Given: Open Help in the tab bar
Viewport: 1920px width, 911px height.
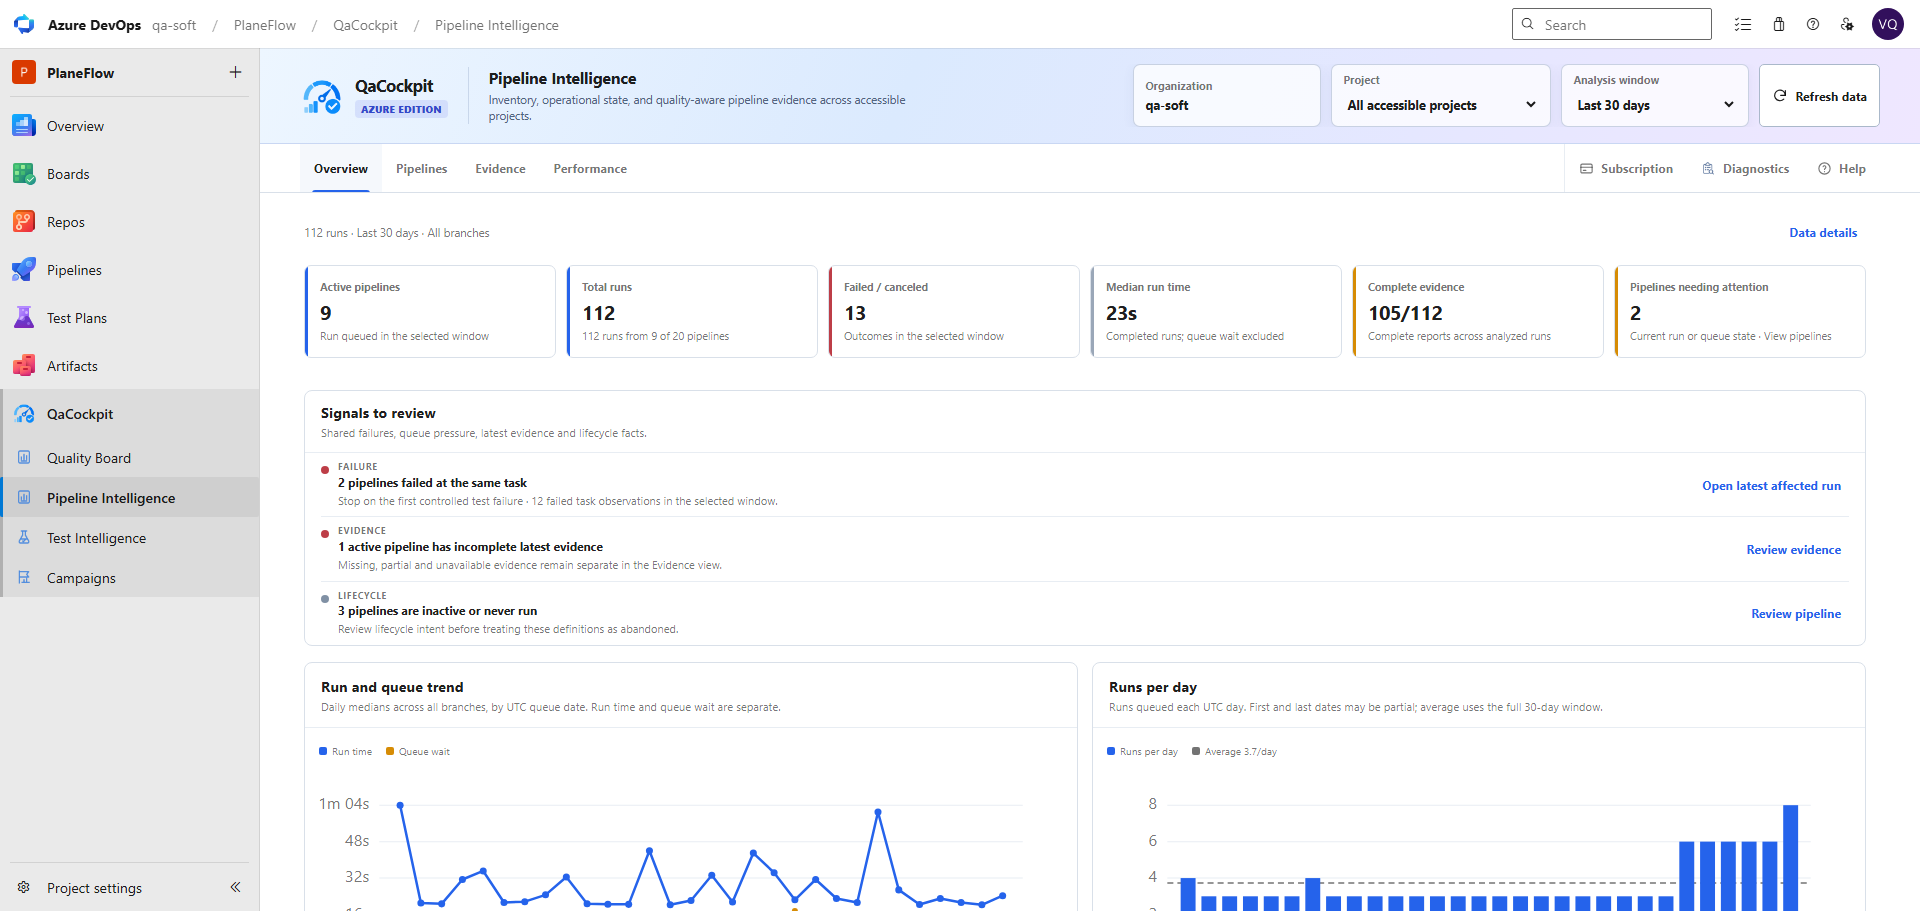Looking at the screenshot, I should (x=1842, y=169).
